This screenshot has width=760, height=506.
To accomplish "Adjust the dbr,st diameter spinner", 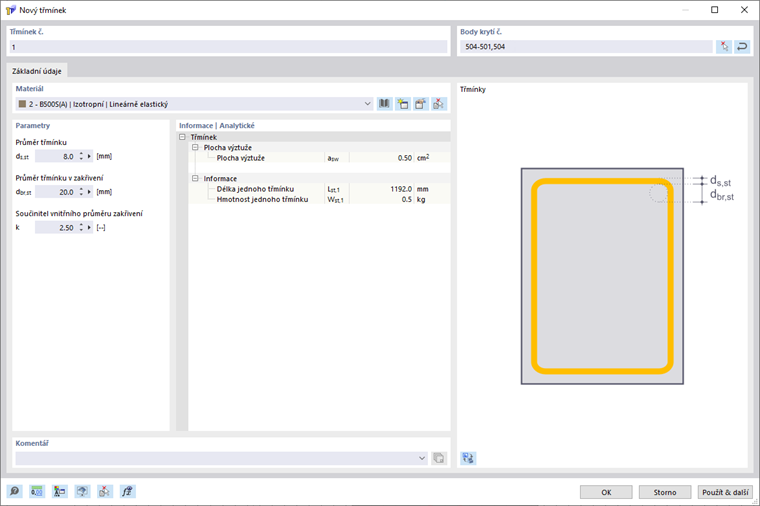I will 81,192.
